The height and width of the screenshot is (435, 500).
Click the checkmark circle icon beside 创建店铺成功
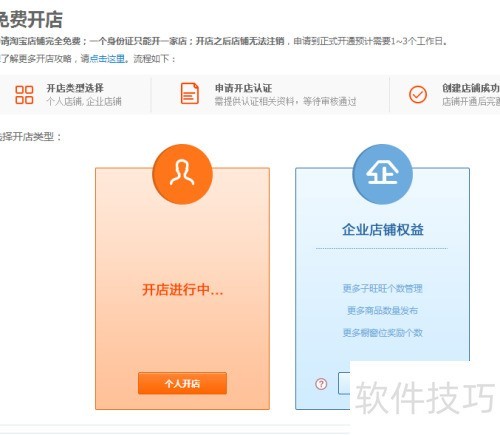point(418,94)
